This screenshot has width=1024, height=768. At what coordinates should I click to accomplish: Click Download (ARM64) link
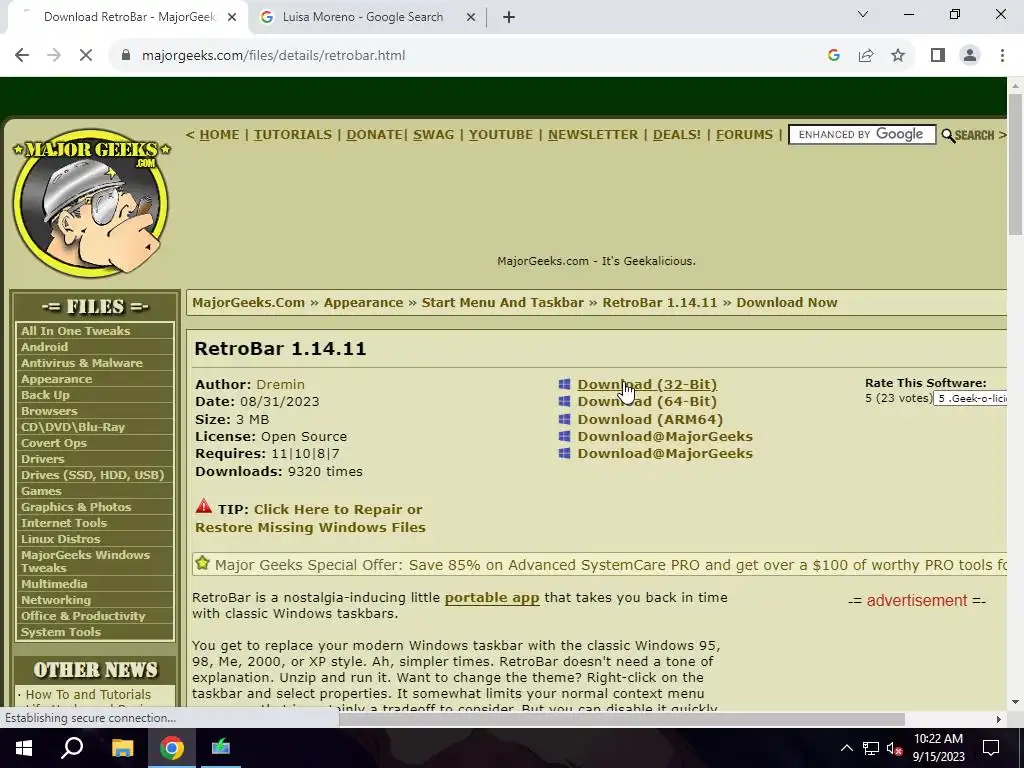(x=650, y=419)
